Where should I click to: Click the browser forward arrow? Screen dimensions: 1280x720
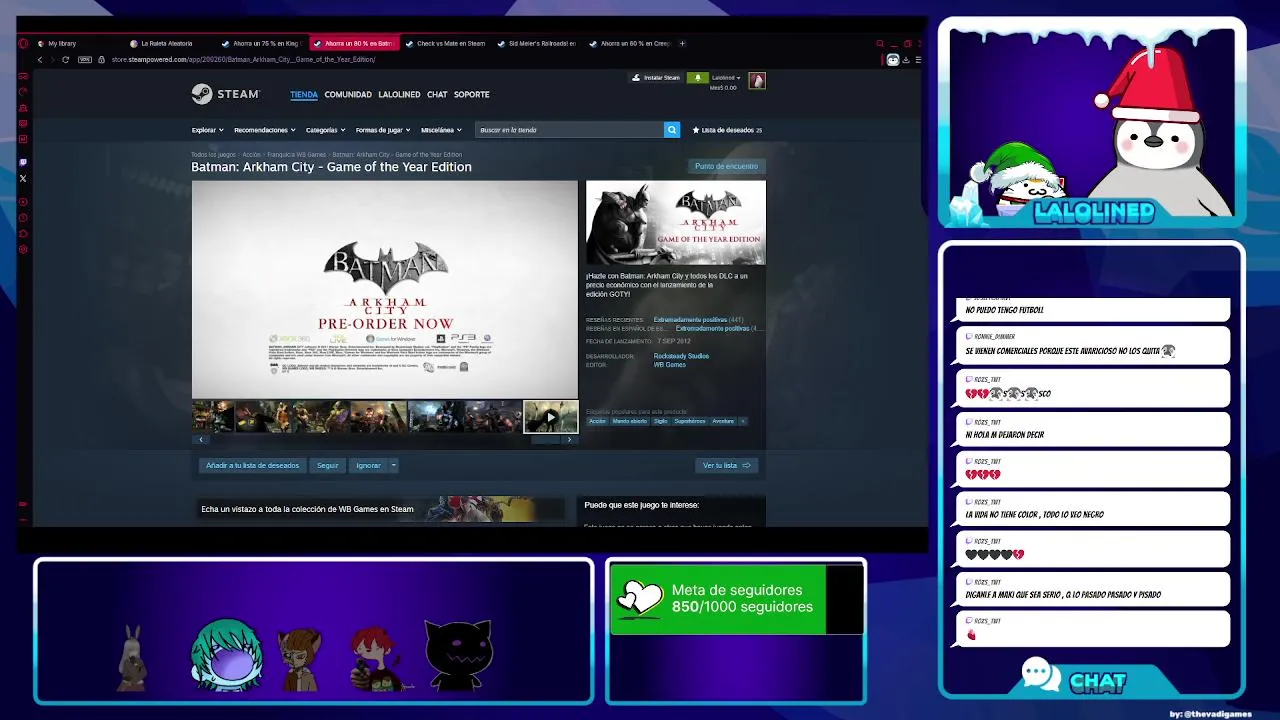(52, 59)
